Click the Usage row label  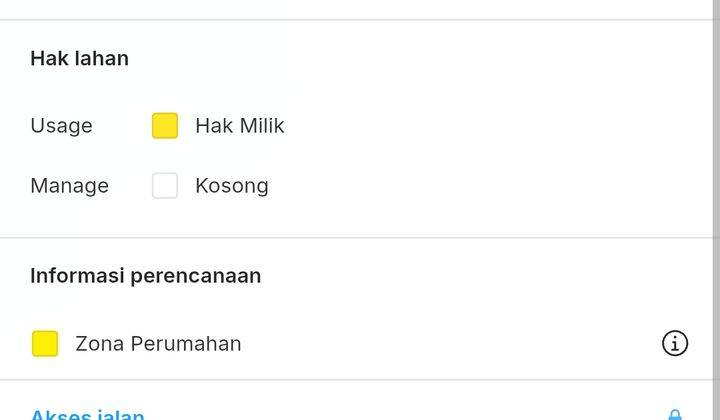click(x=62, y=126)
